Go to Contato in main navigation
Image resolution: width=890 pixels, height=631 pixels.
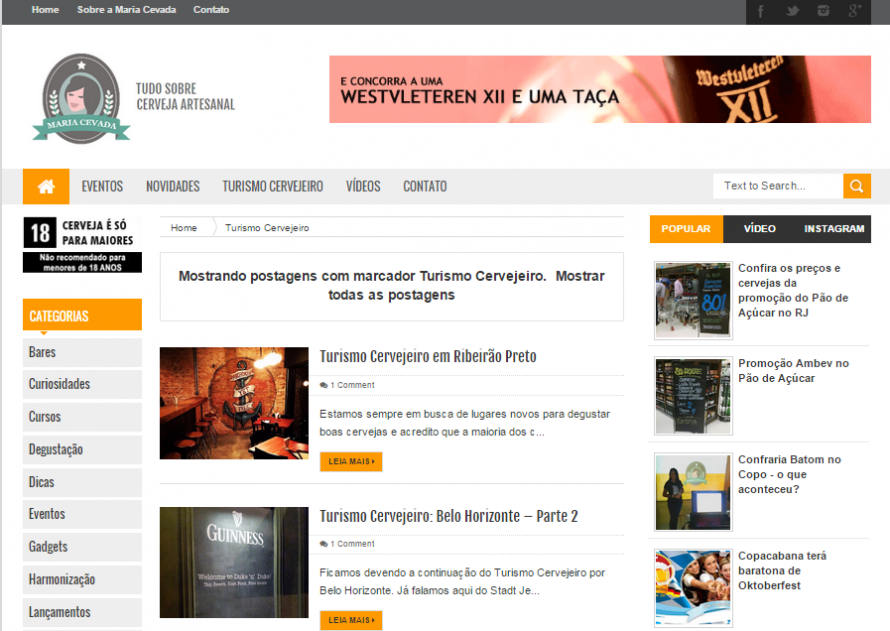pyautogui.click(x=425, y=186)
